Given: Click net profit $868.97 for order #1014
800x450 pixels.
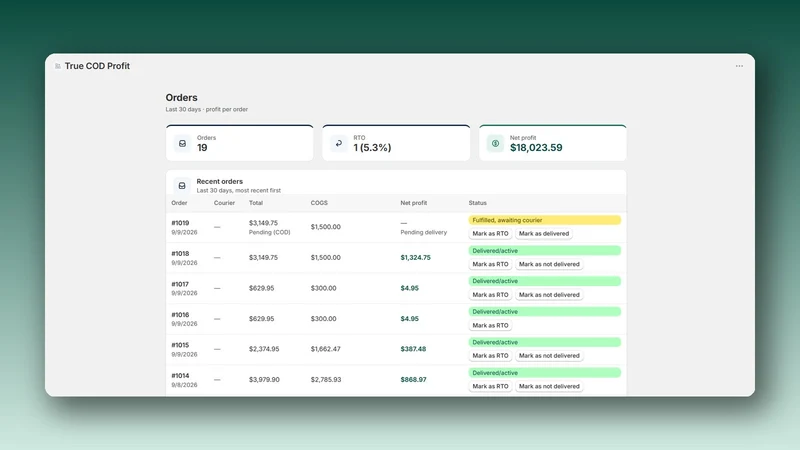Looking at the screenshot, I should (x=413, y=380).
